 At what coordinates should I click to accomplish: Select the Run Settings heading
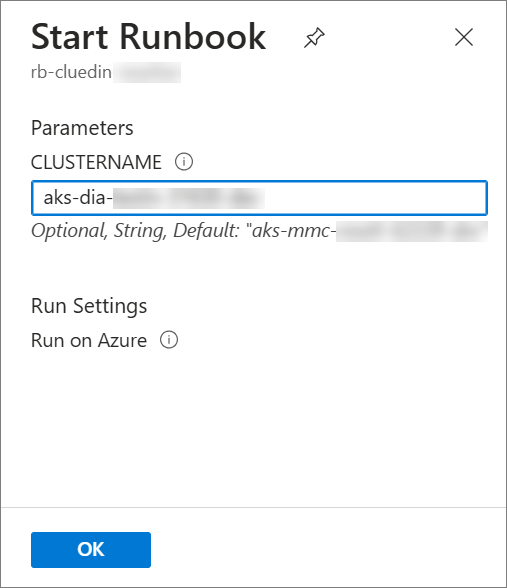click(89, 306)
